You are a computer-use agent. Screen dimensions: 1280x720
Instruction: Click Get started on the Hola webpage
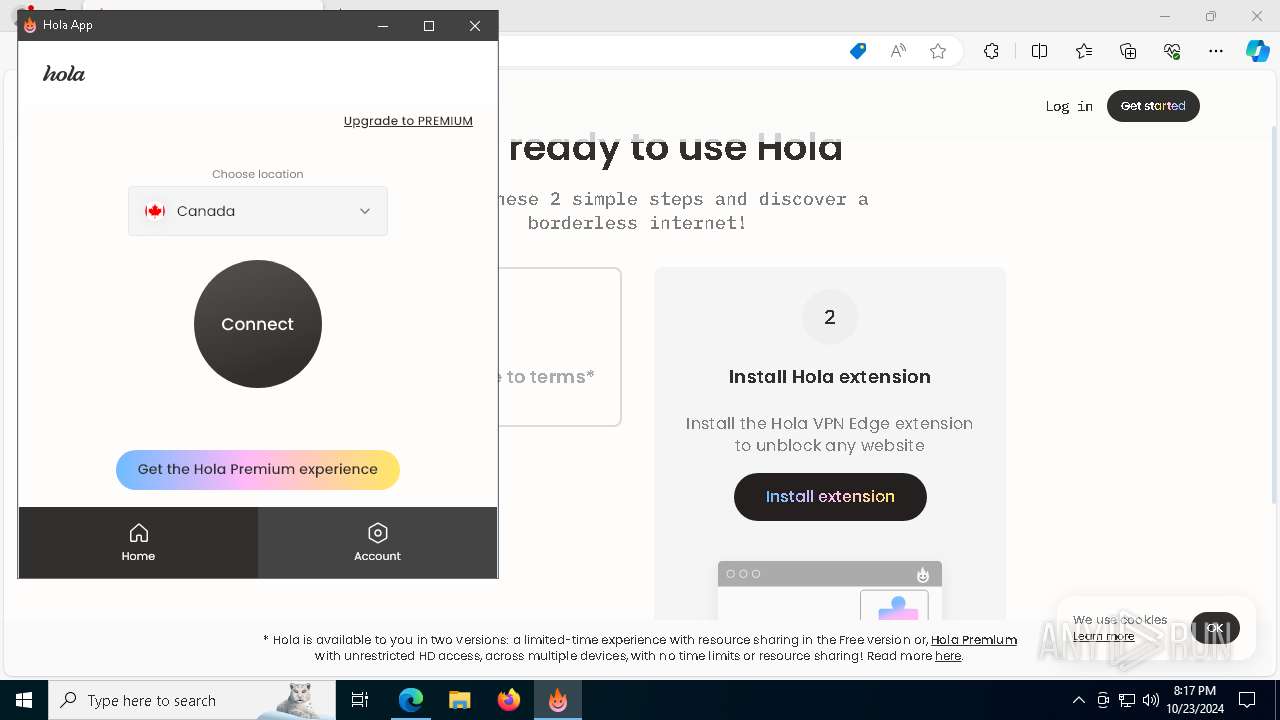coord(1153,106)
